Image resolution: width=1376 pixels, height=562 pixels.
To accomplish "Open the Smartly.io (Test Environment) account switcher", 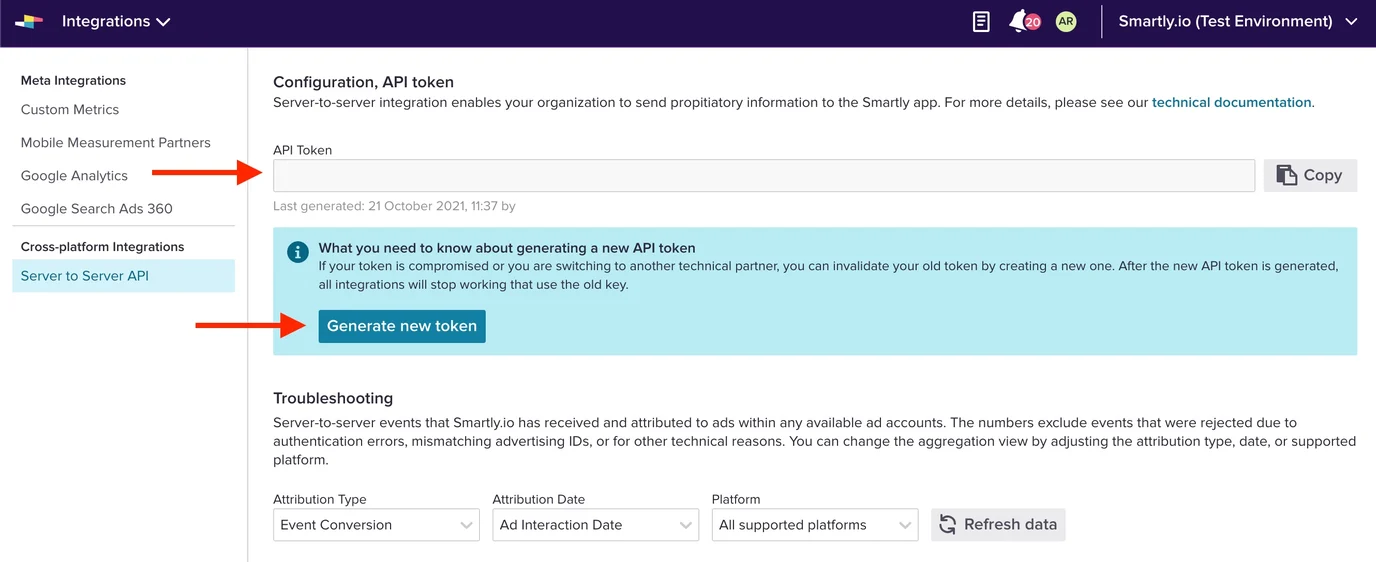I will [x=1237, y=21].
